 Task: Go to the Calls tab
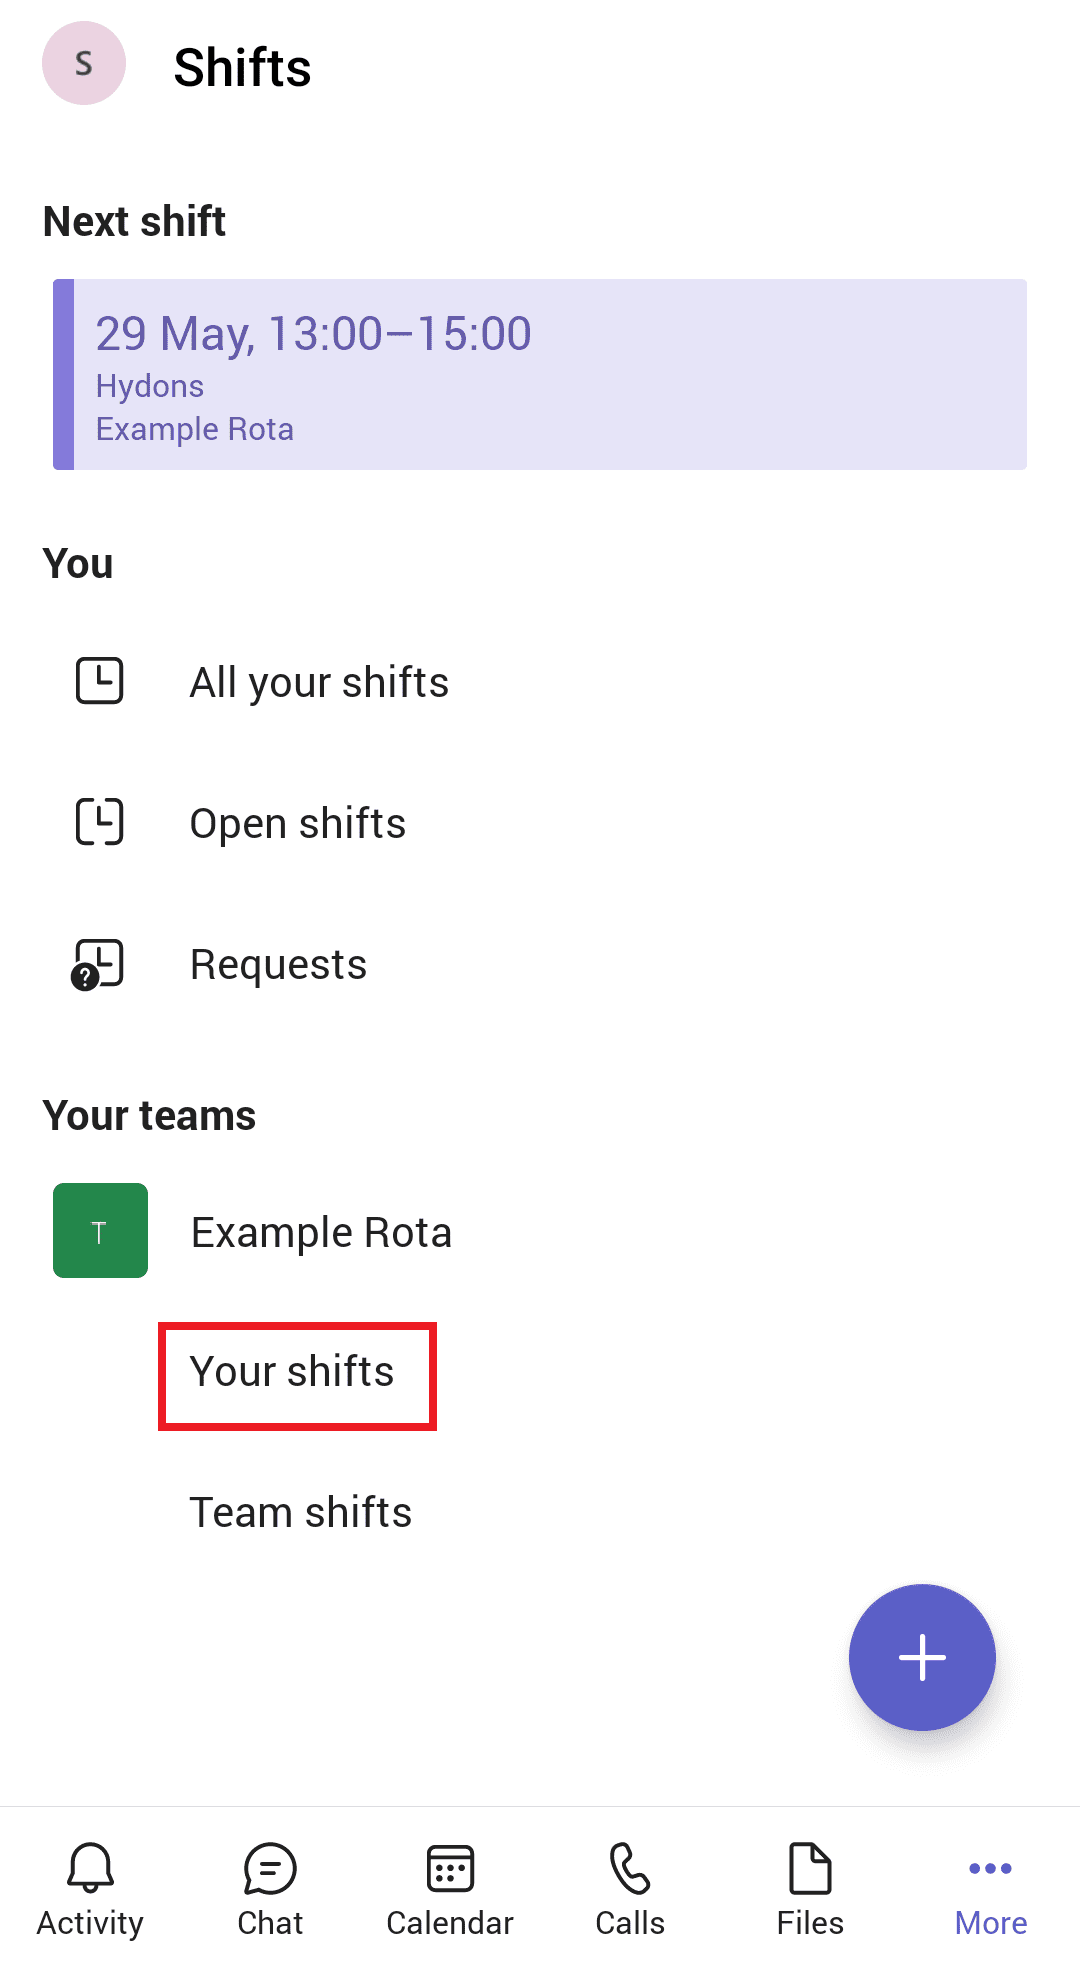pyautogui.click(x=630, y=1889)
